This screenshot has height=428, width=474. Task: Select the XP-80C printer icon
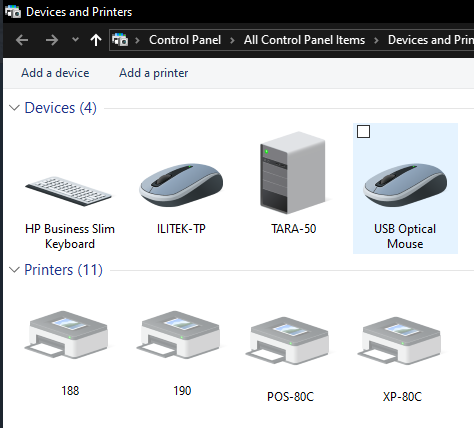400,341
